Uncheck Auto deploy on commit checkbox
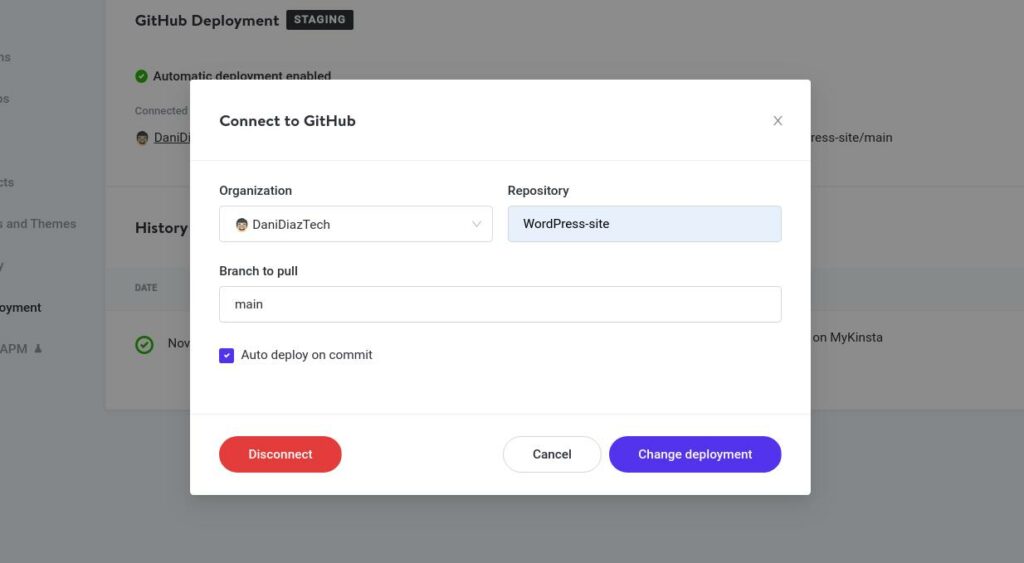 click(x=227, y=355)
